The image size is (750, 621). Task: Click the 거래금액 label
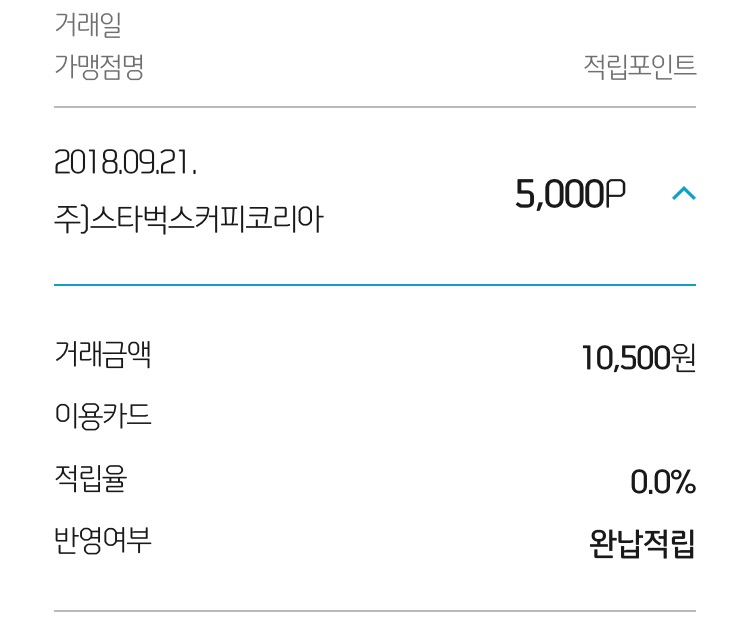point(104,353)
